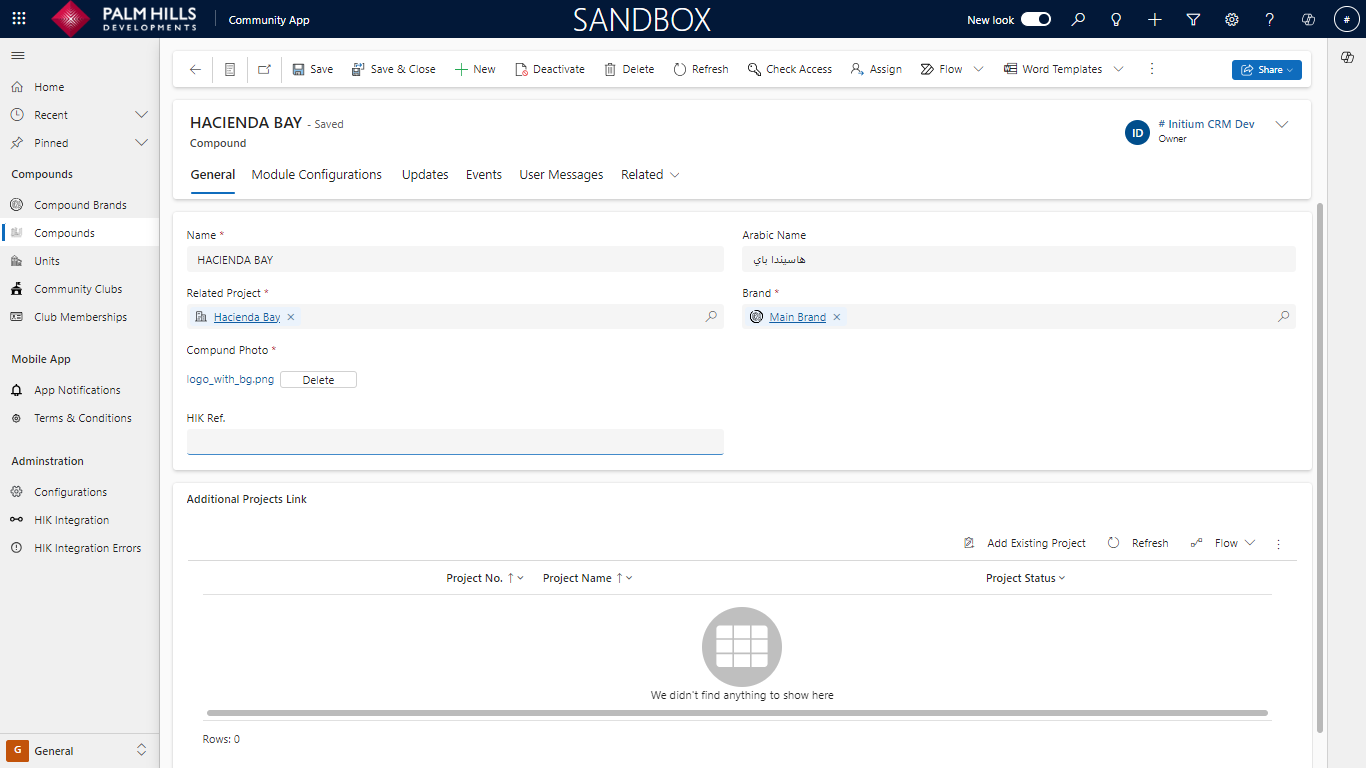1366x768 pixels.
Task: Open the search magnifier in header
Action: tap(1078, 19)
